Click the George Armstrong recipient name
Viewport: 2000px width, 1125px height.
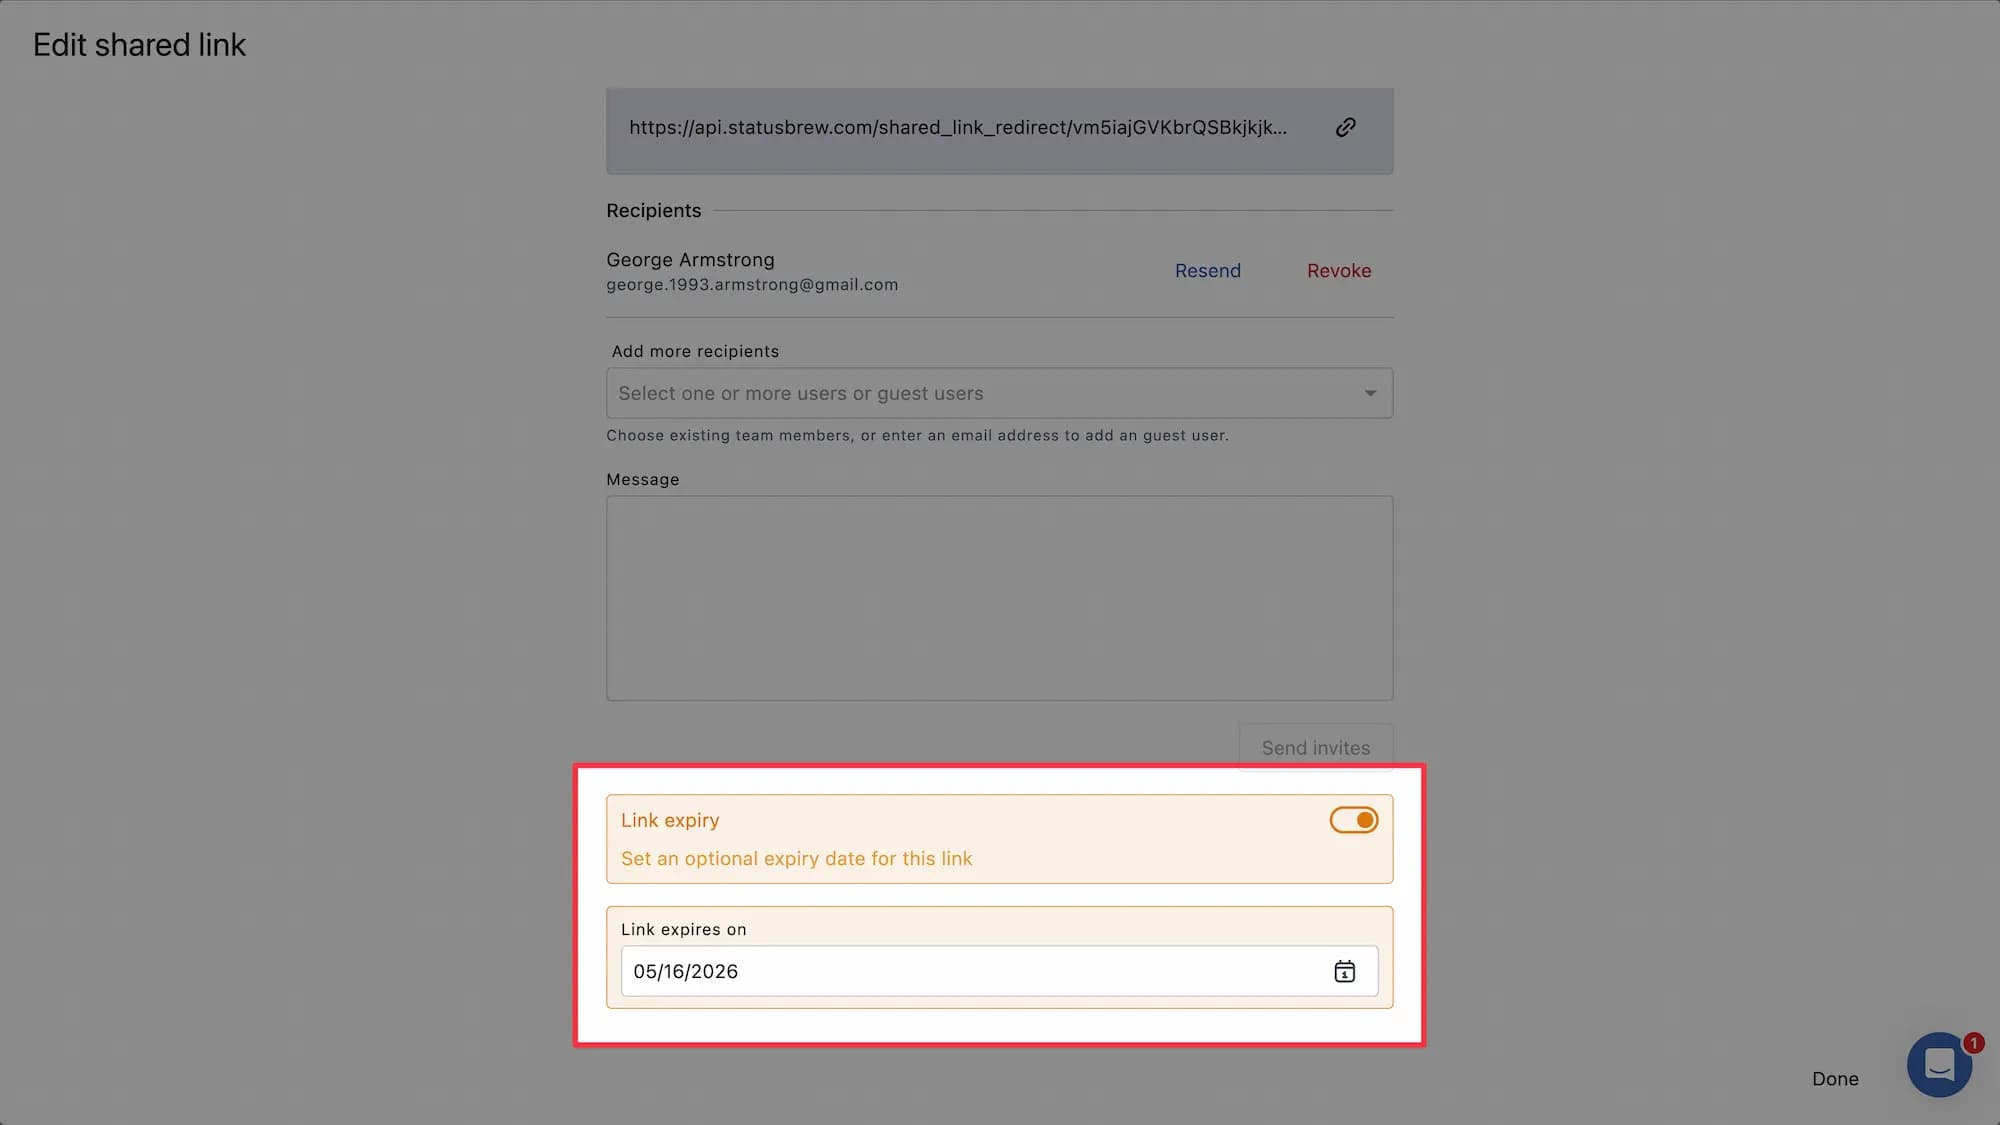[690, 260]
